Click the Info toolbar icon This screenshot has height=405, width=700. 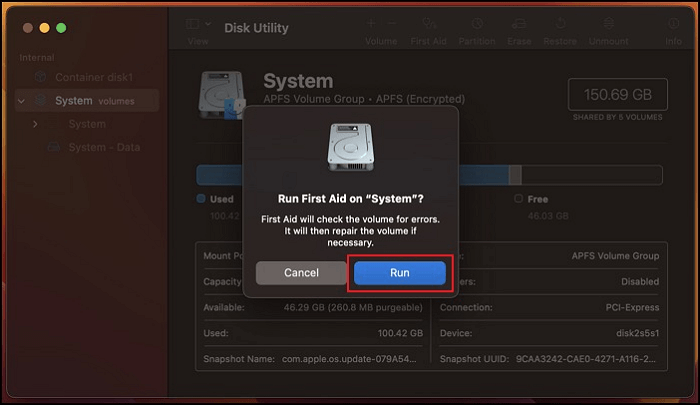point(674,23)
